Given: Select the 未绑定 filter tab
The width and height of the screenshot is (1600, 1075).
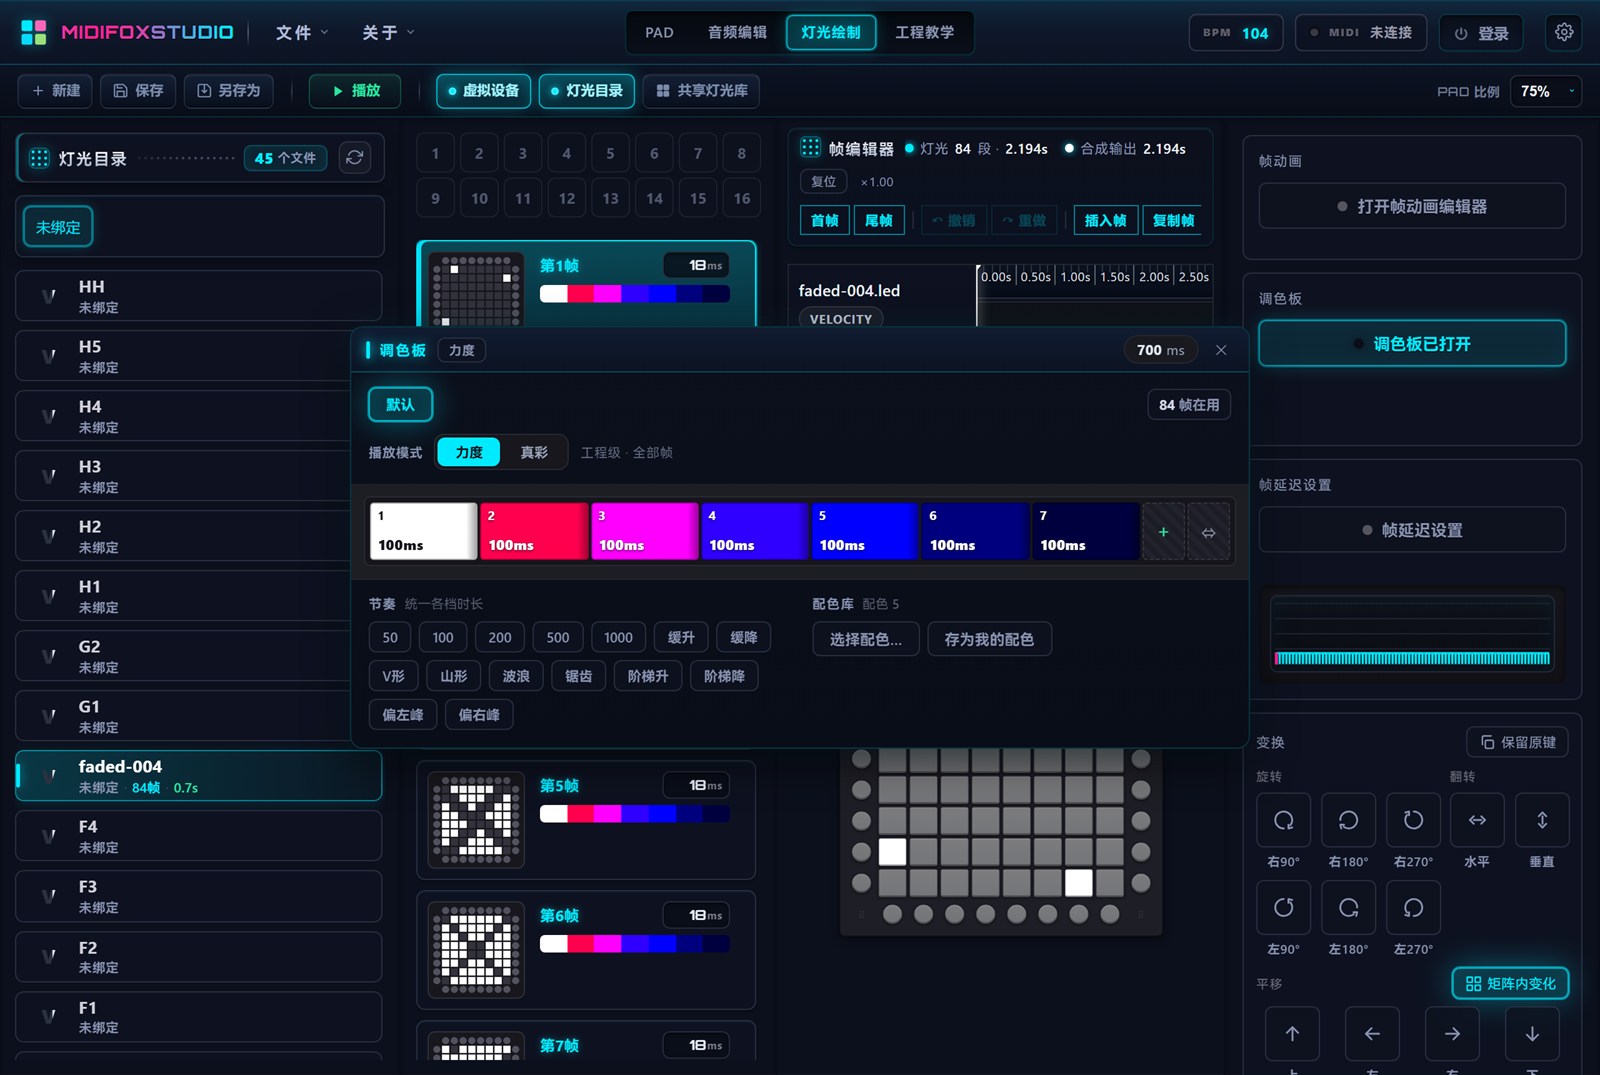Looking at the screenshot, I should tap(58, 227).
